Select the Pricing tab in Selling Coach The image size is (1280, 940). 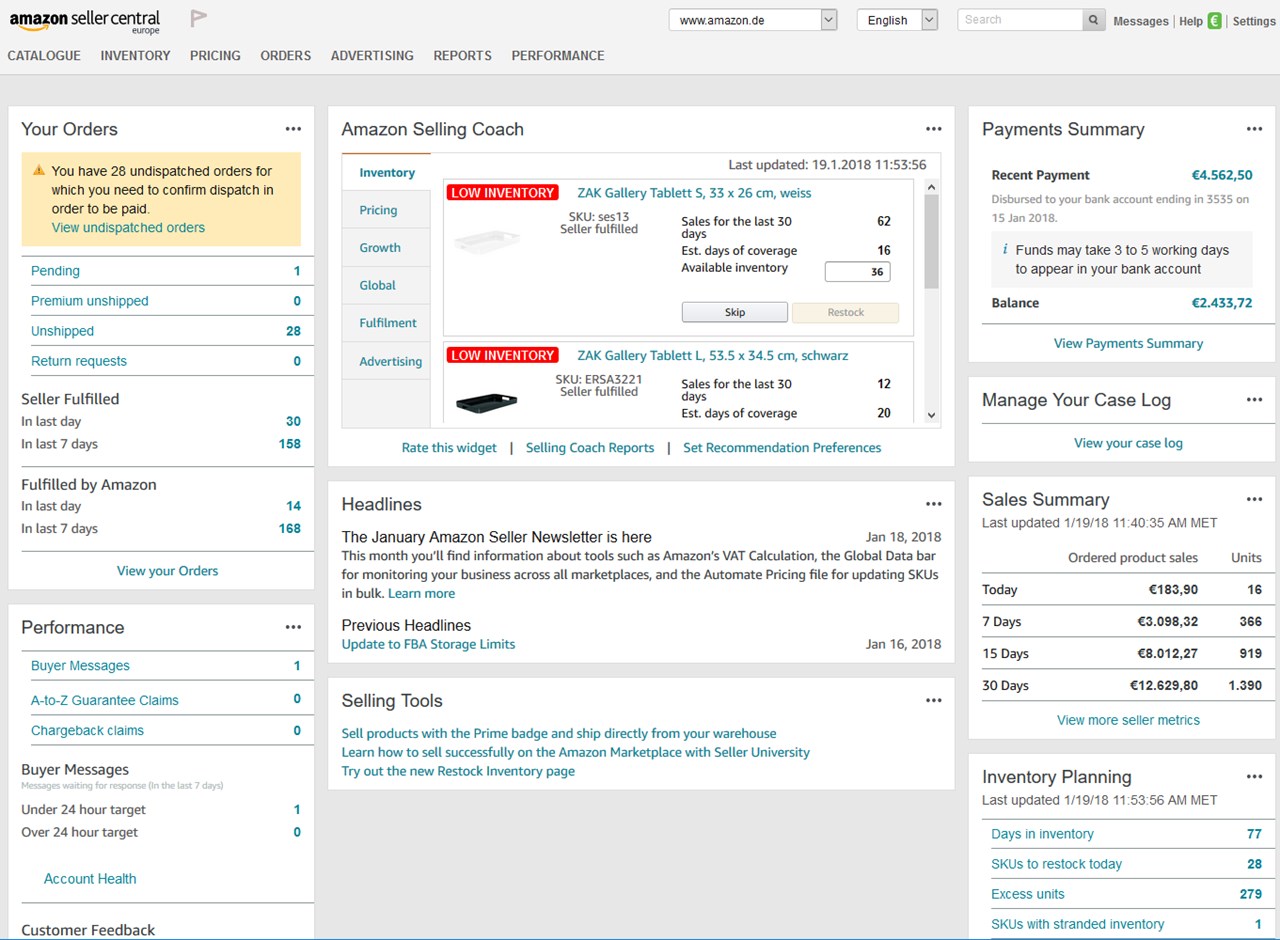[386, 210]
